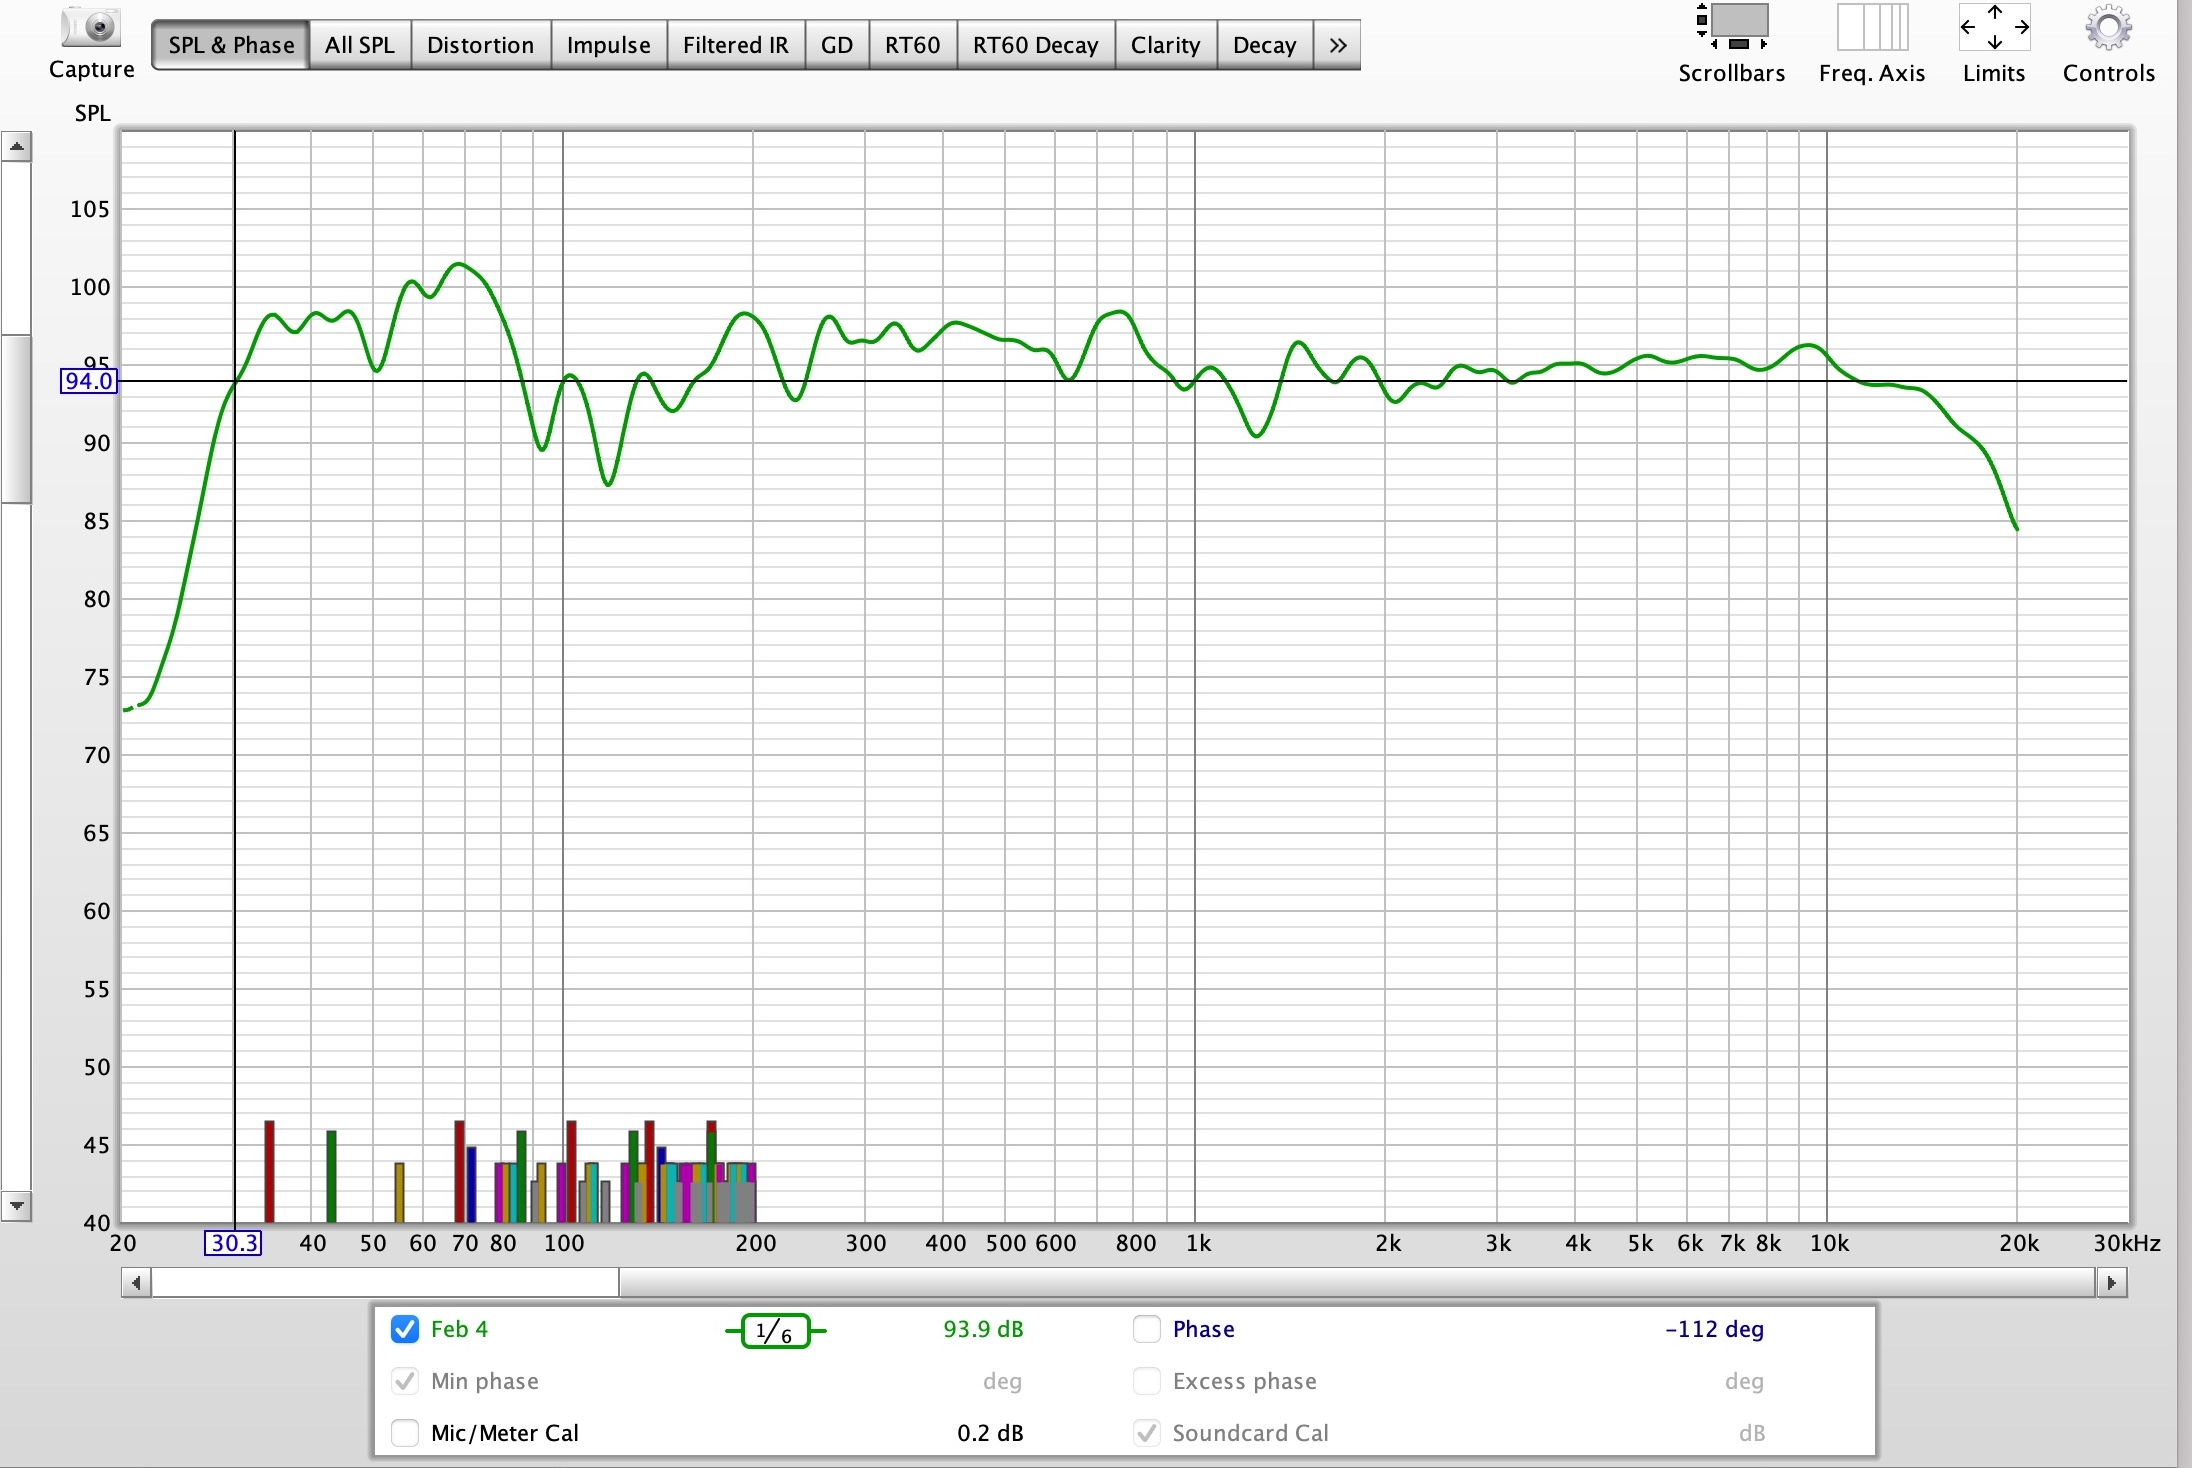The width and height of the screenshot is (2192, 1468).
Task: Click the 1/6 smoothing indicator
Action: (x=775, y=1331)
